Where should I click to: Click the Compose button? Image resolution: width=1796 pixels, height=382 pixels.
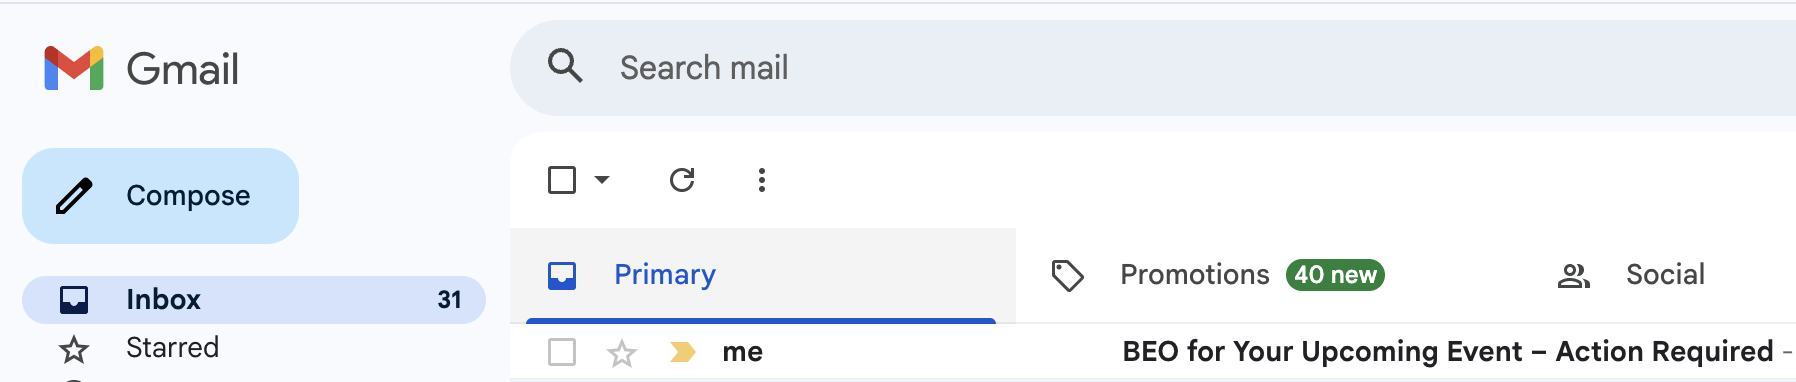click(160, 196)
